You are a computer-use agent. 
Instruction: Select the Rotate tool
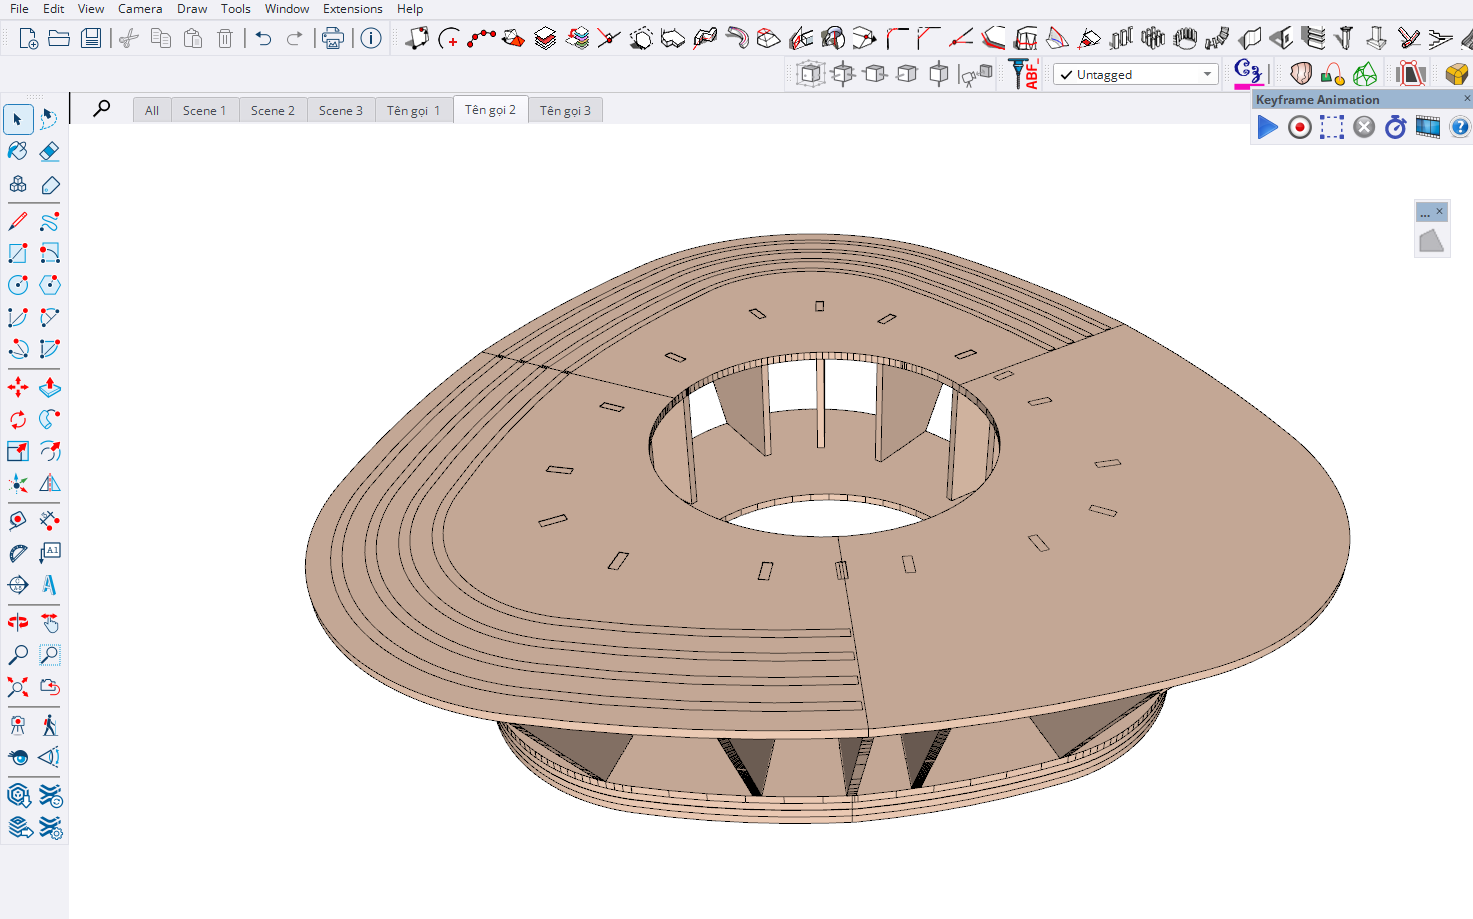[x=18, y=419]
